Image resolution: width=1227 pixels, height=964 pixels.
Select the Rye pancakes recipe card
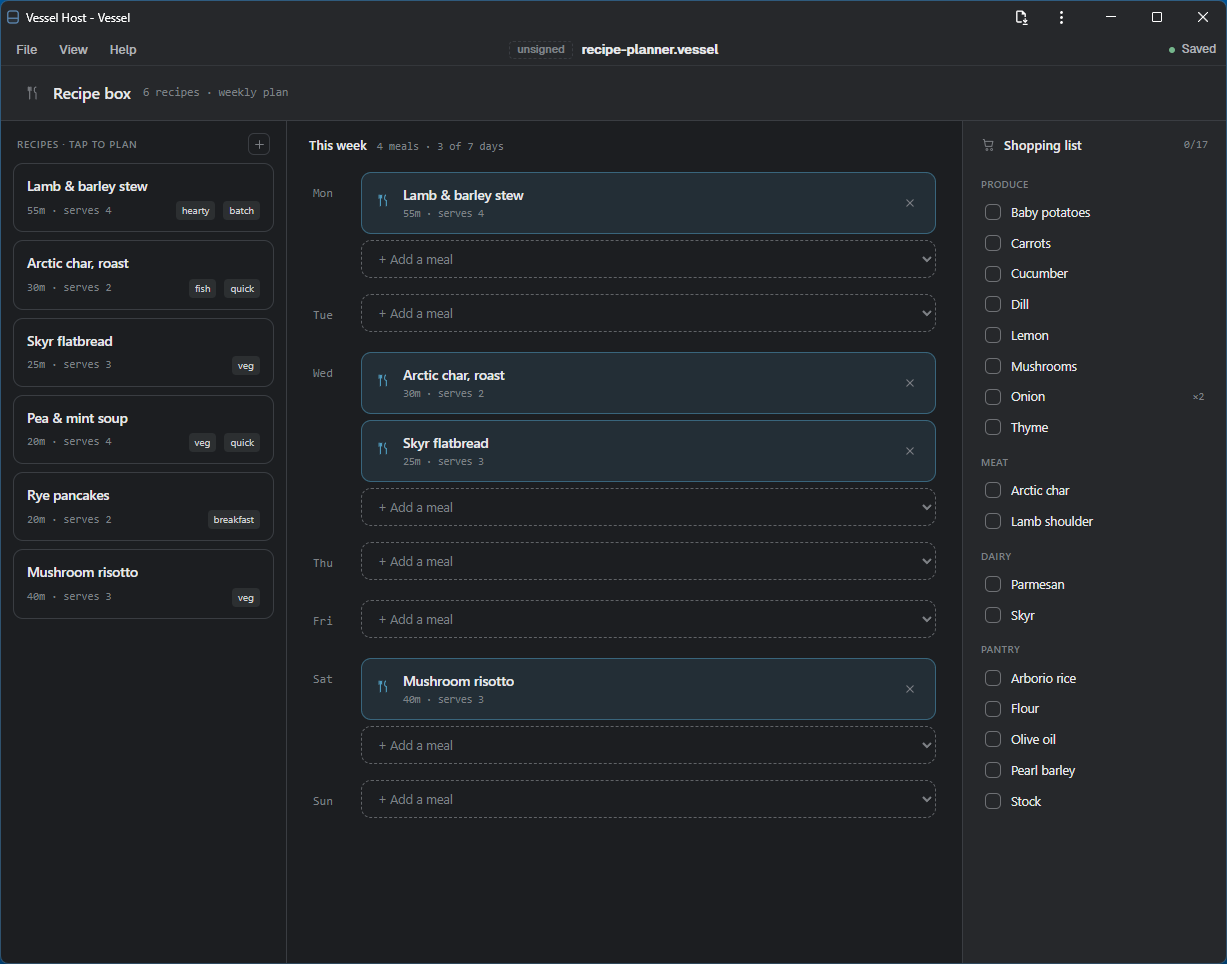point(143,506)
